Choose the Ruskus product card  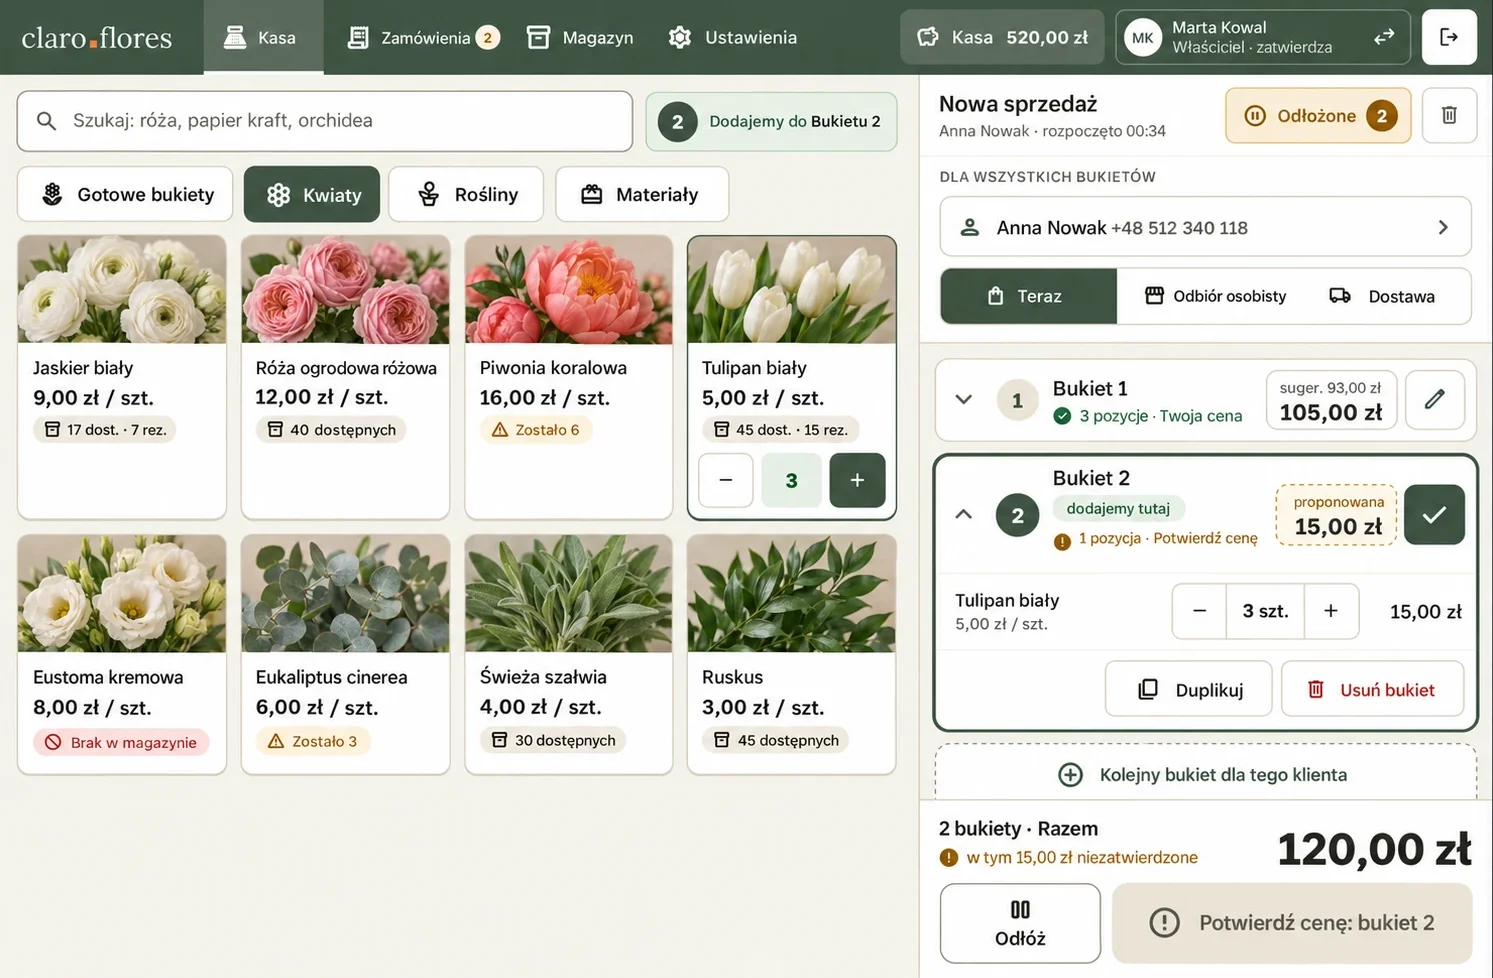(791, 654)
